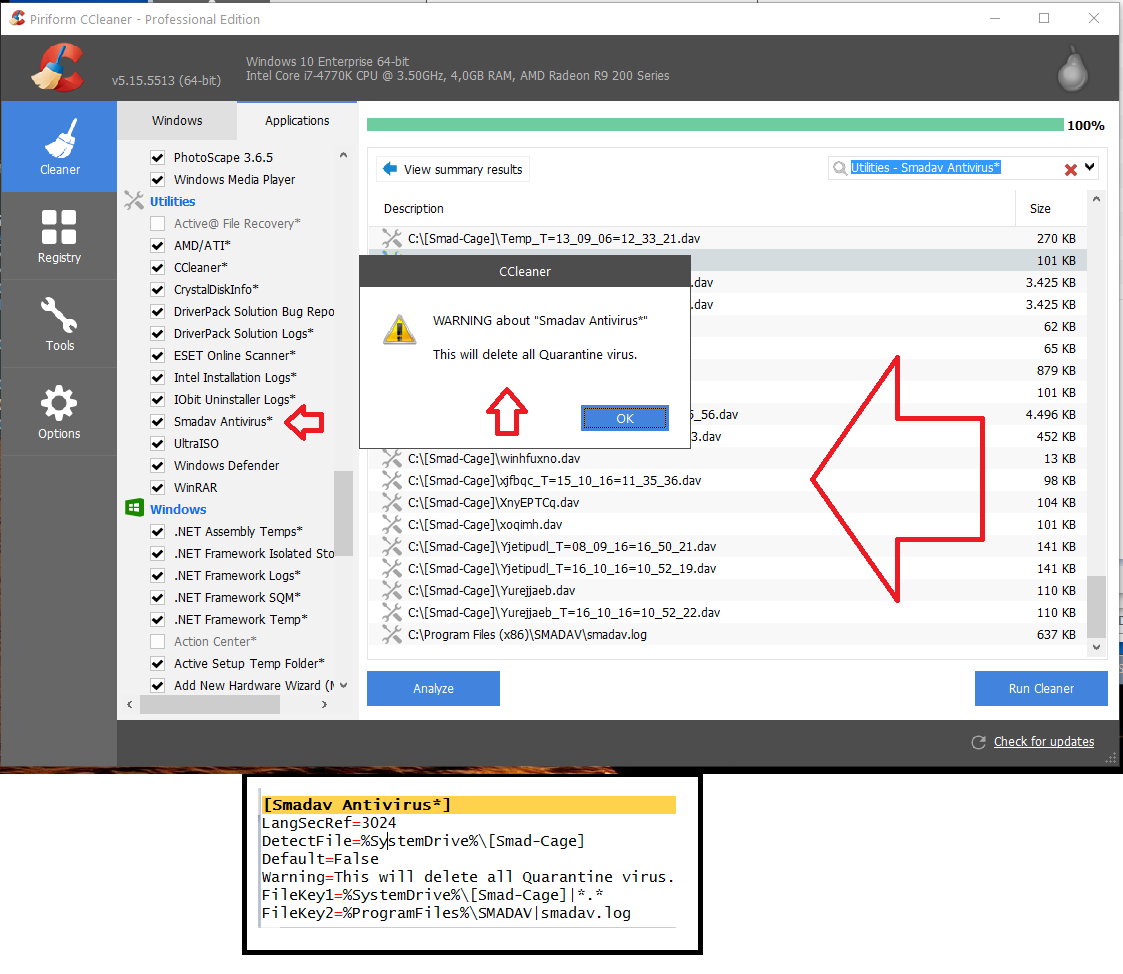
Task: Click the applications list vertical scrollbar thumb
Action: (343, 513)
